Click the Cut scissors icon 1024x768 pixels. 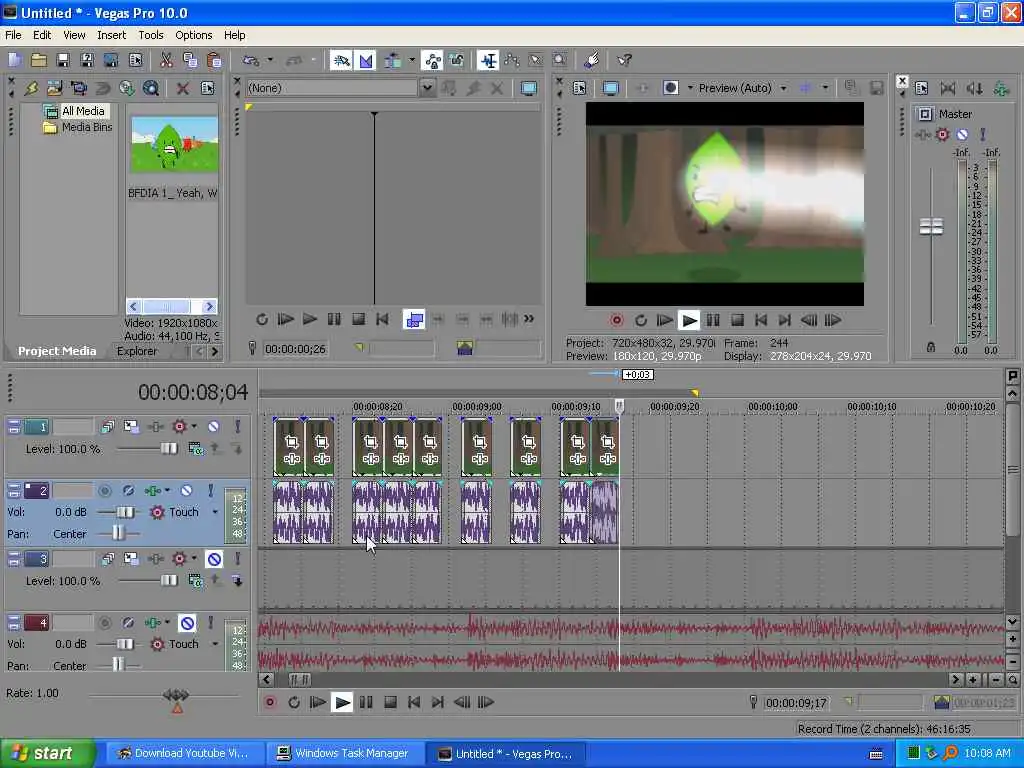[167, 60]
